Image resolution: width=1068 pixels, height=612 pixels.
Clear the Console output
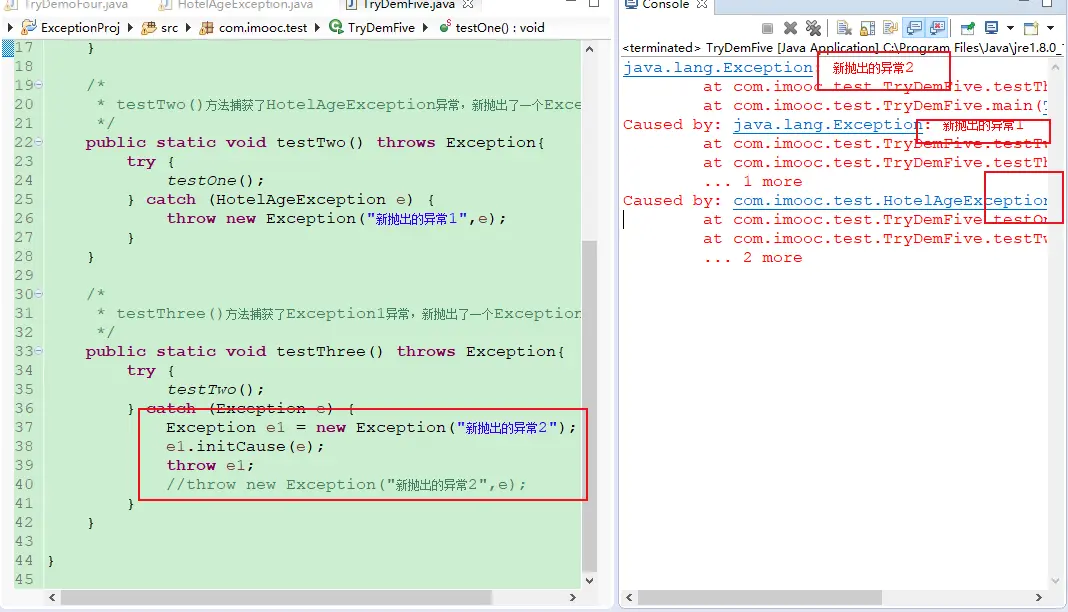[843, 28]
